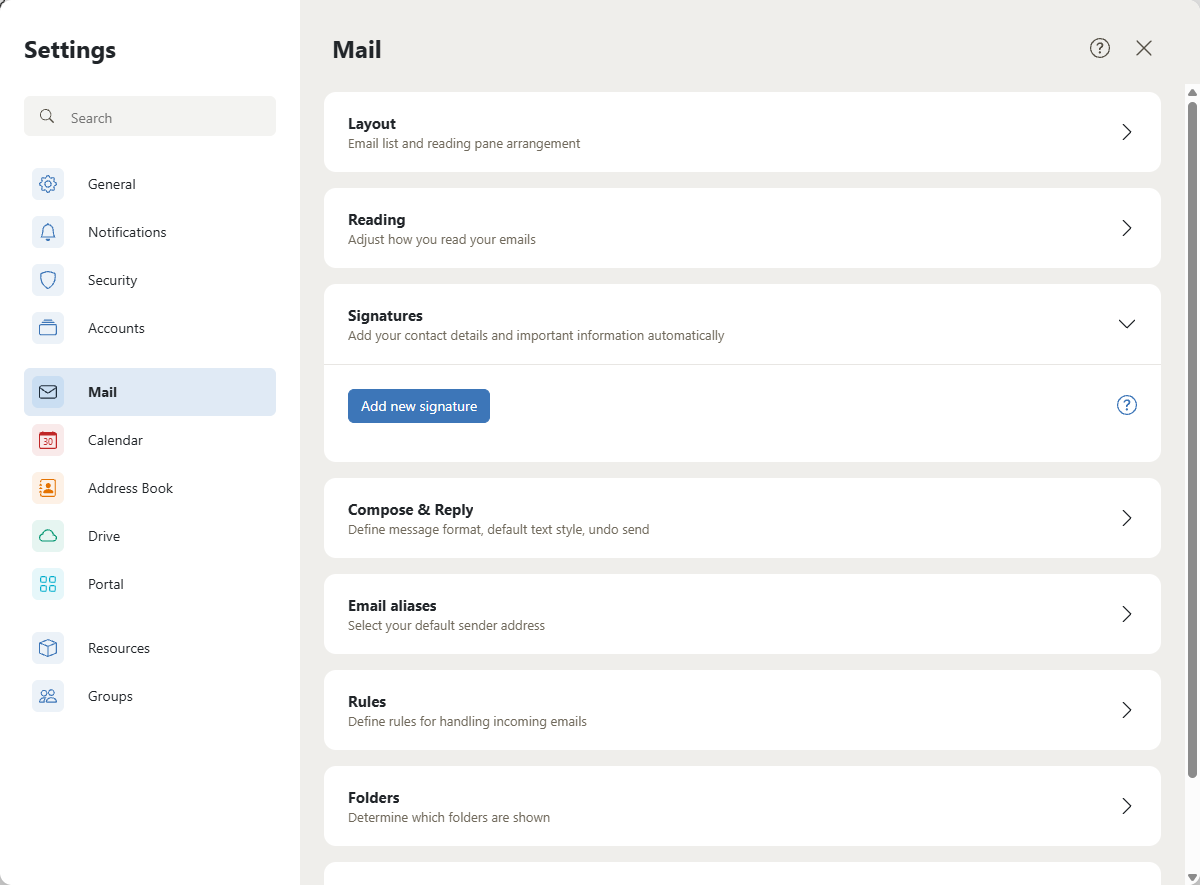Open Groups settings page
The image size is (1200, 885).
[150, 696]
